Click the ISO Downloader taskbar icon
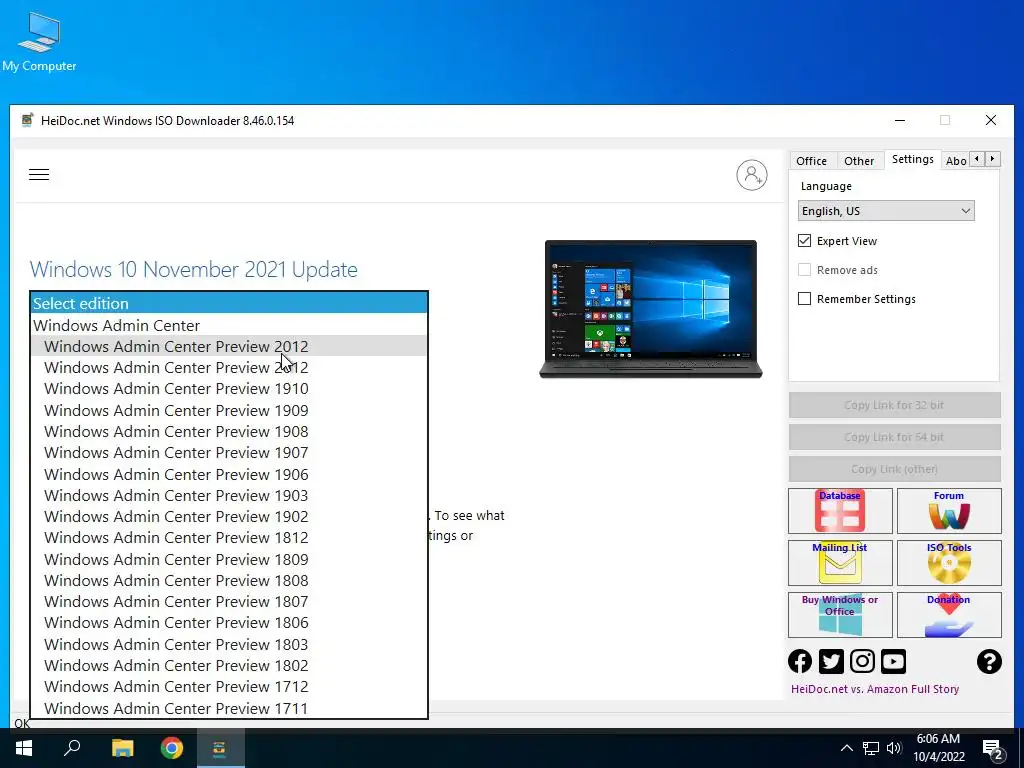 [219, 748]
